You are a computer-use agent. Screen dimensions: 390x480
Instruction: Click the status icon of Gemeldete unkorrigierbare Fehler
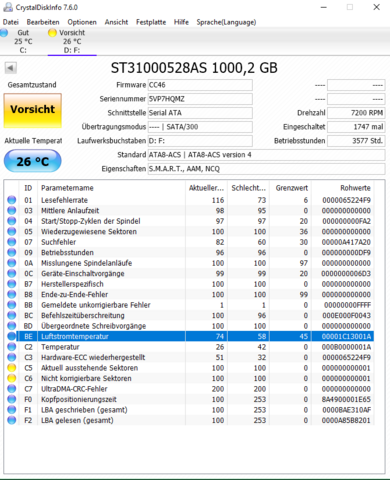click(x=12, y=305)
